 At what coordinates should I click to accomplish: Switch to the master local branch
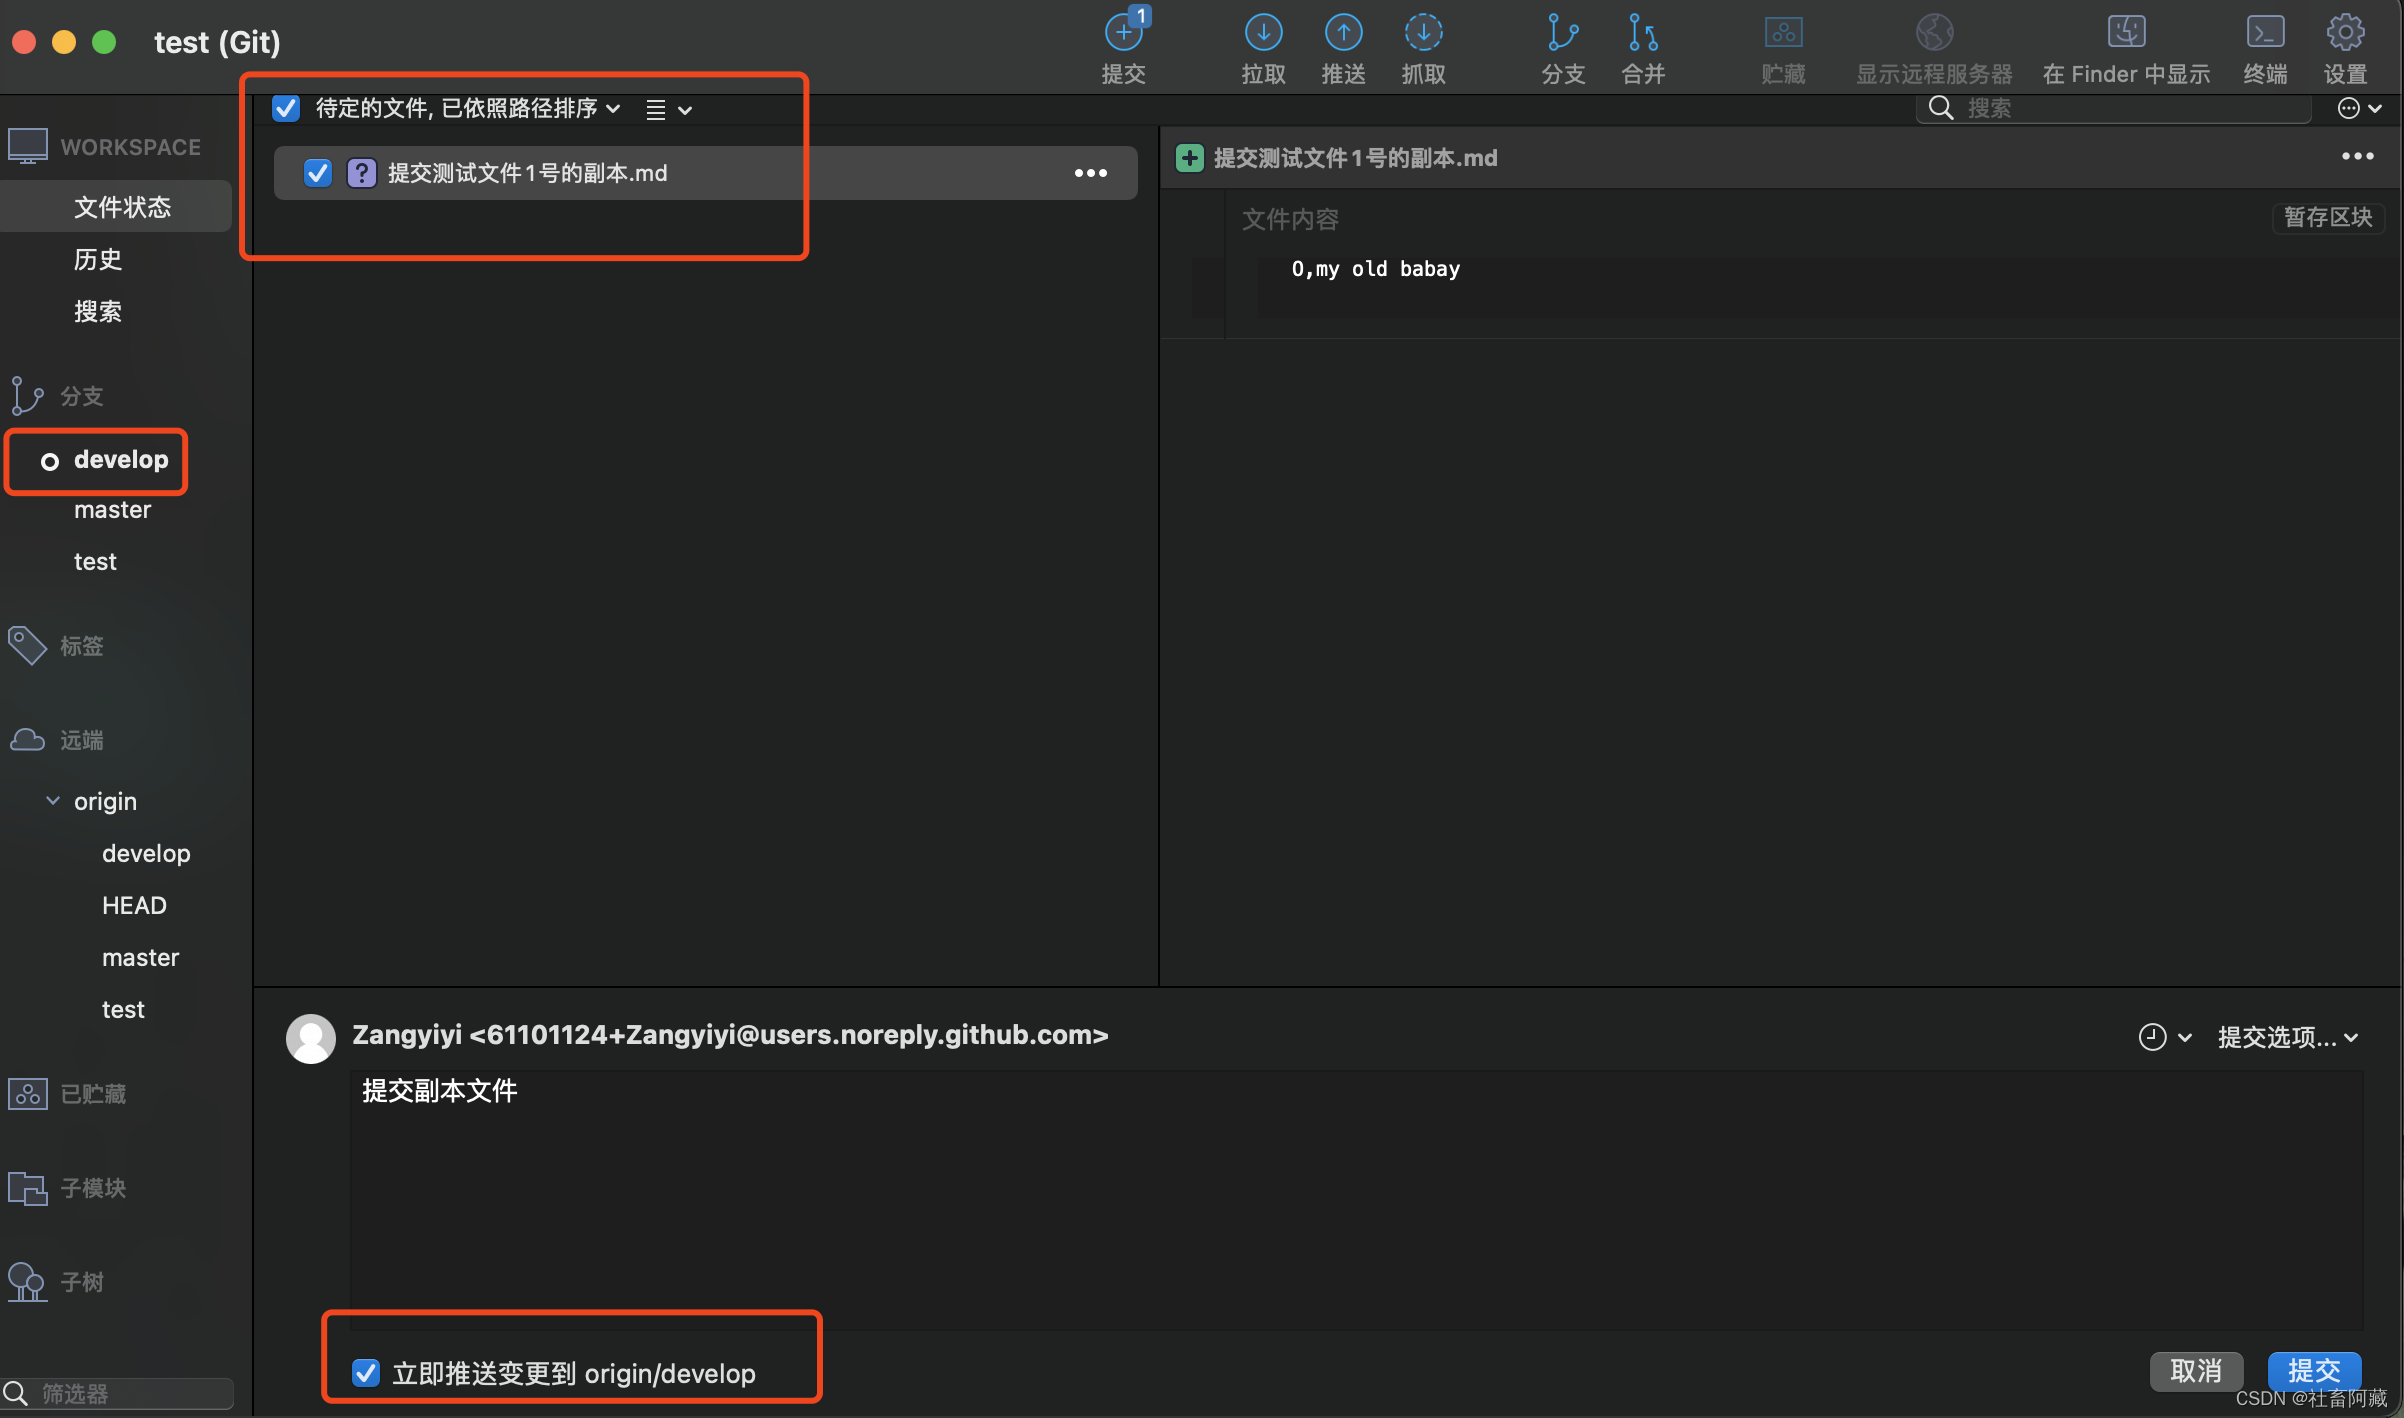pos(112,510)
